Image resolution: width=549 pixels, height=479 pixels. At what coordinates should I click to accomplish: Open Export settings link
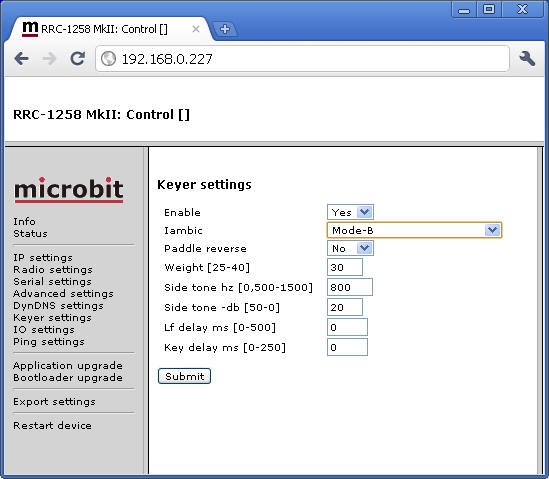click(x=54, y=402)
